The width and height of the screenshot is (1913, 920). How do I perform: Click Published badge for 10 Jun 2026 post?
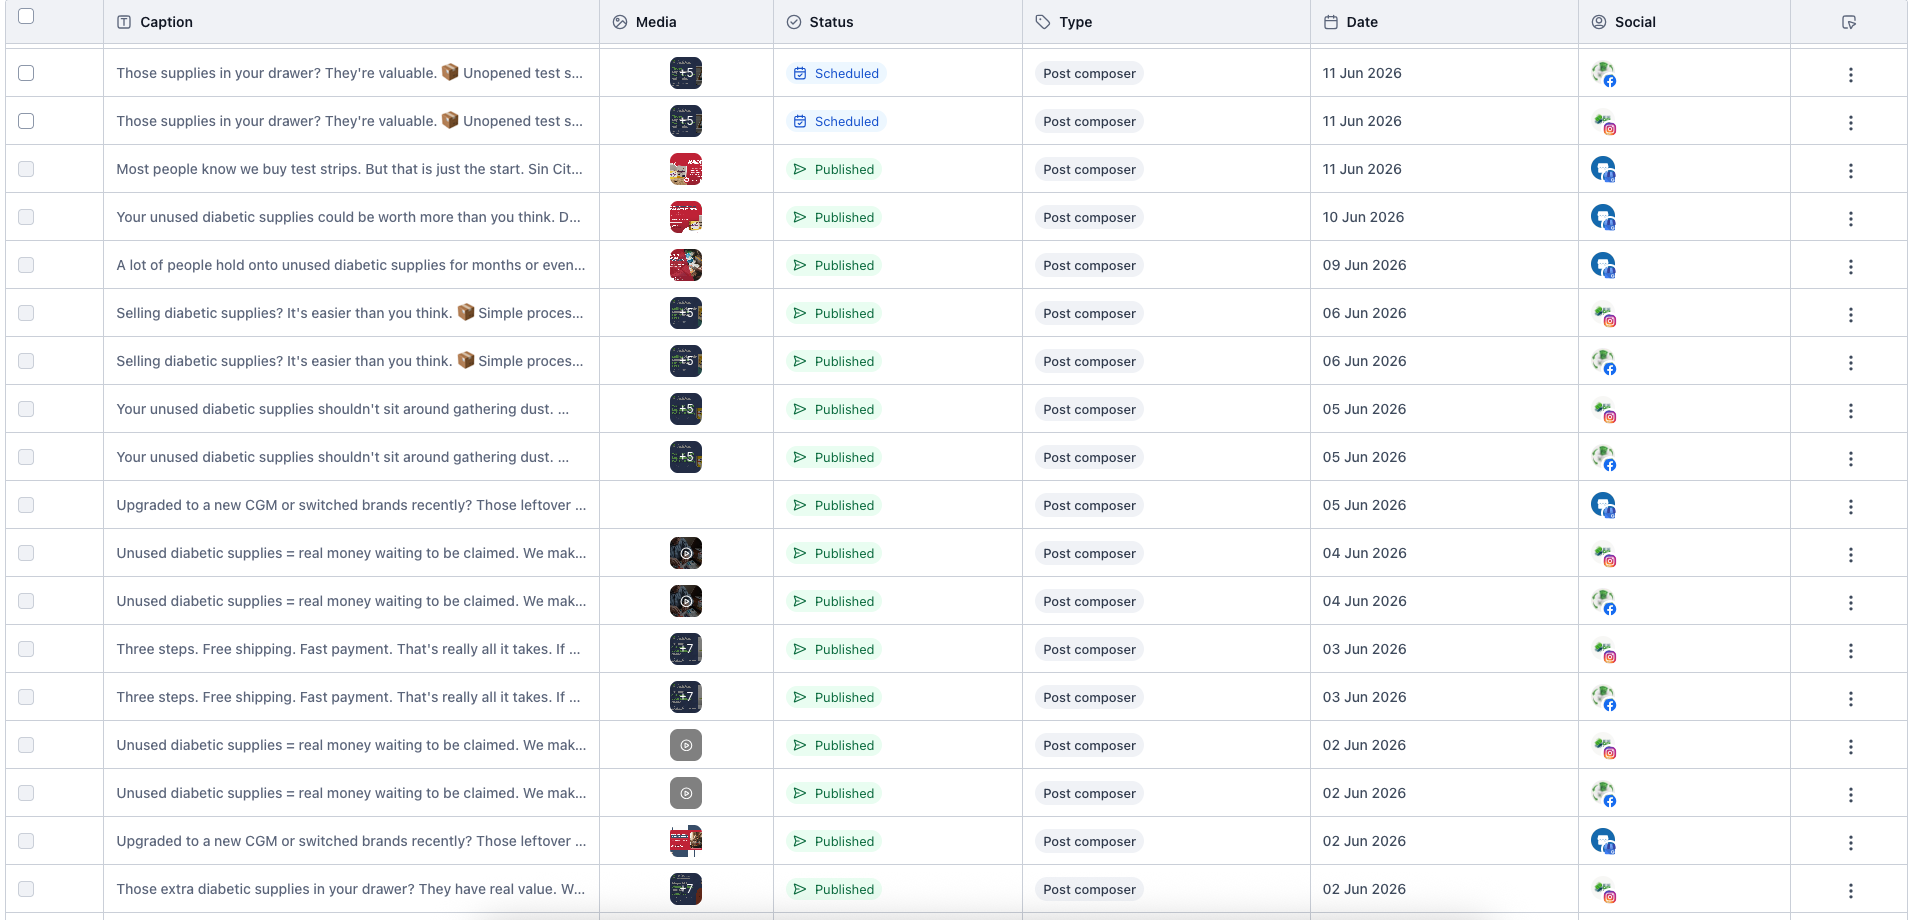[834, 217]
